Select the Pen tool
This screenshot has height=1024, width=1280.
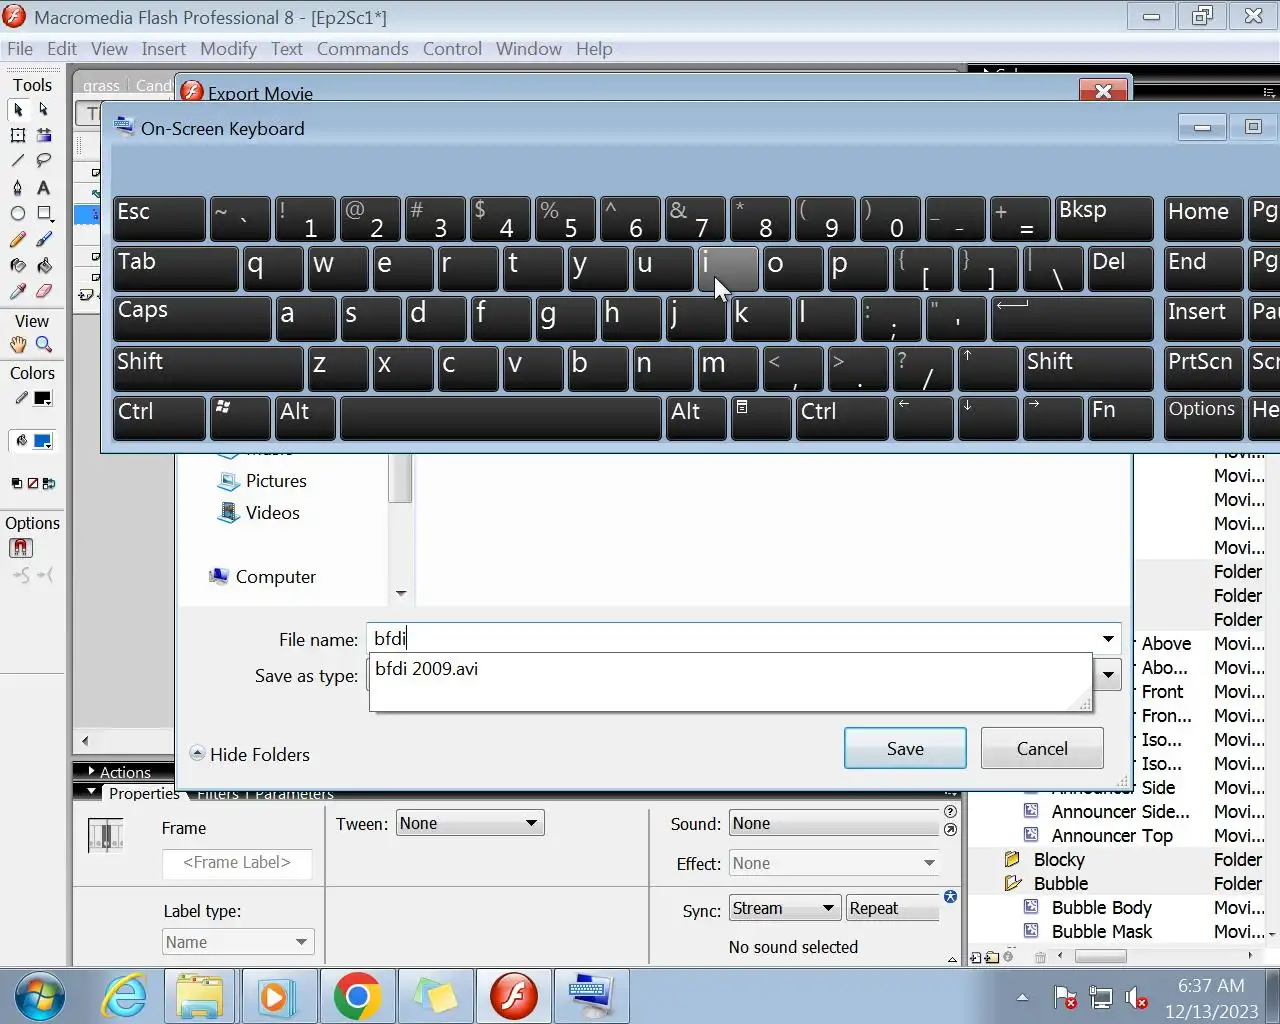(18, 187)
